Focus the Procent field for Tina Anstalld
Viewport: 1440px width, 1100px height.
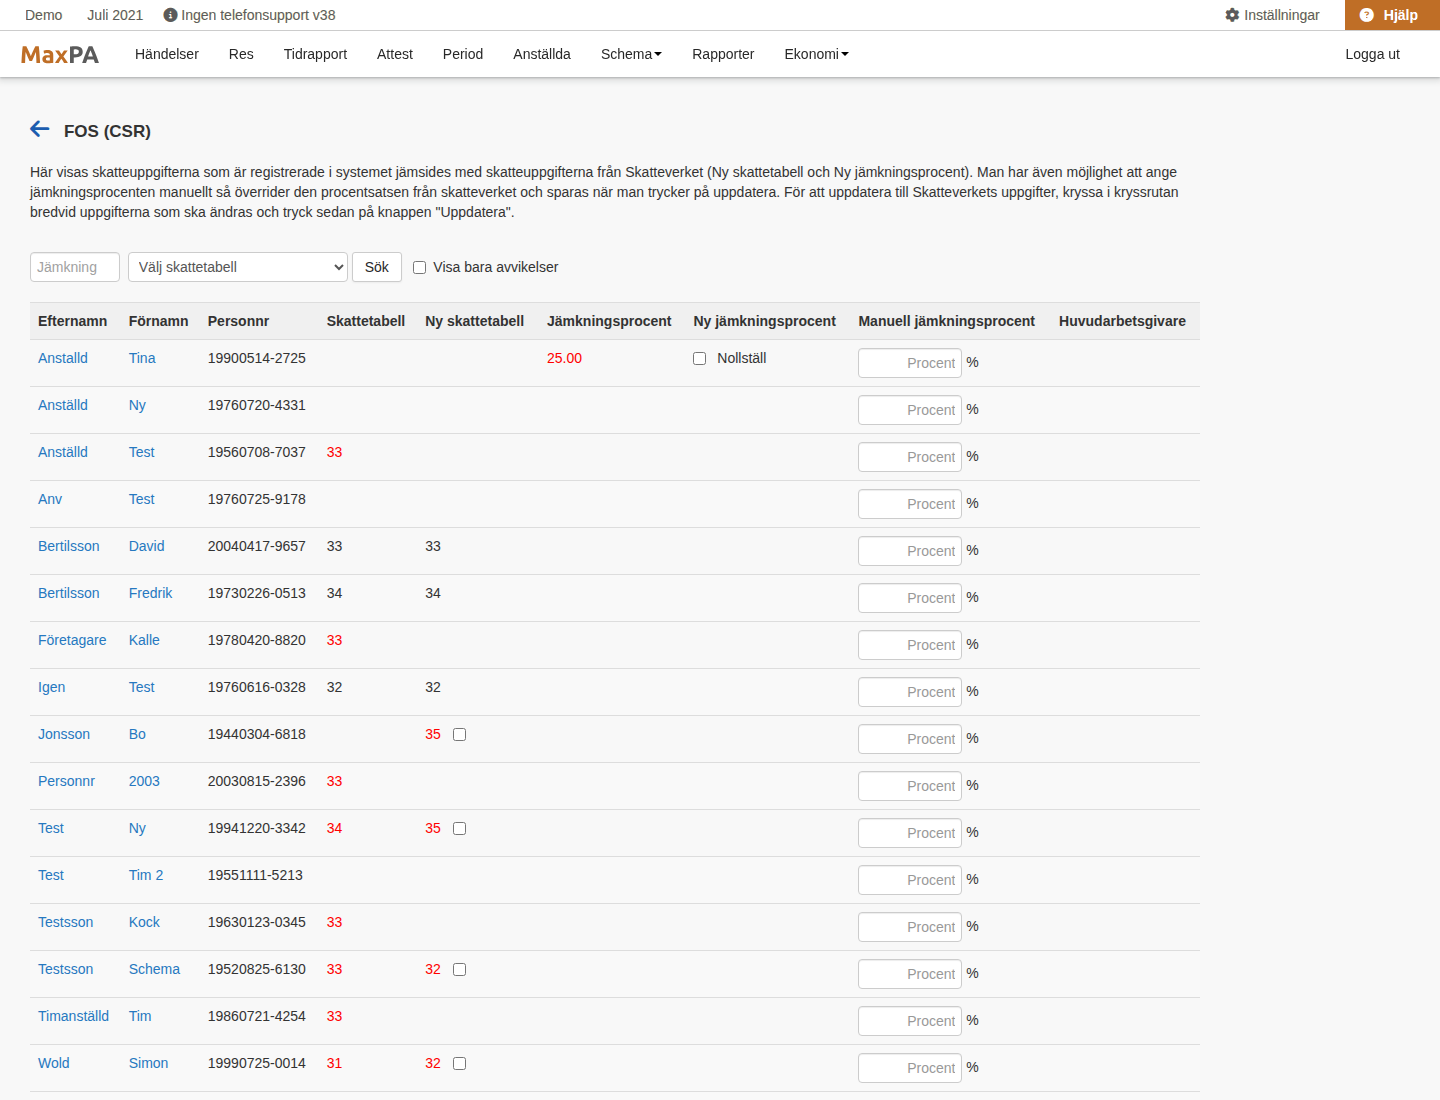(910, 363)
